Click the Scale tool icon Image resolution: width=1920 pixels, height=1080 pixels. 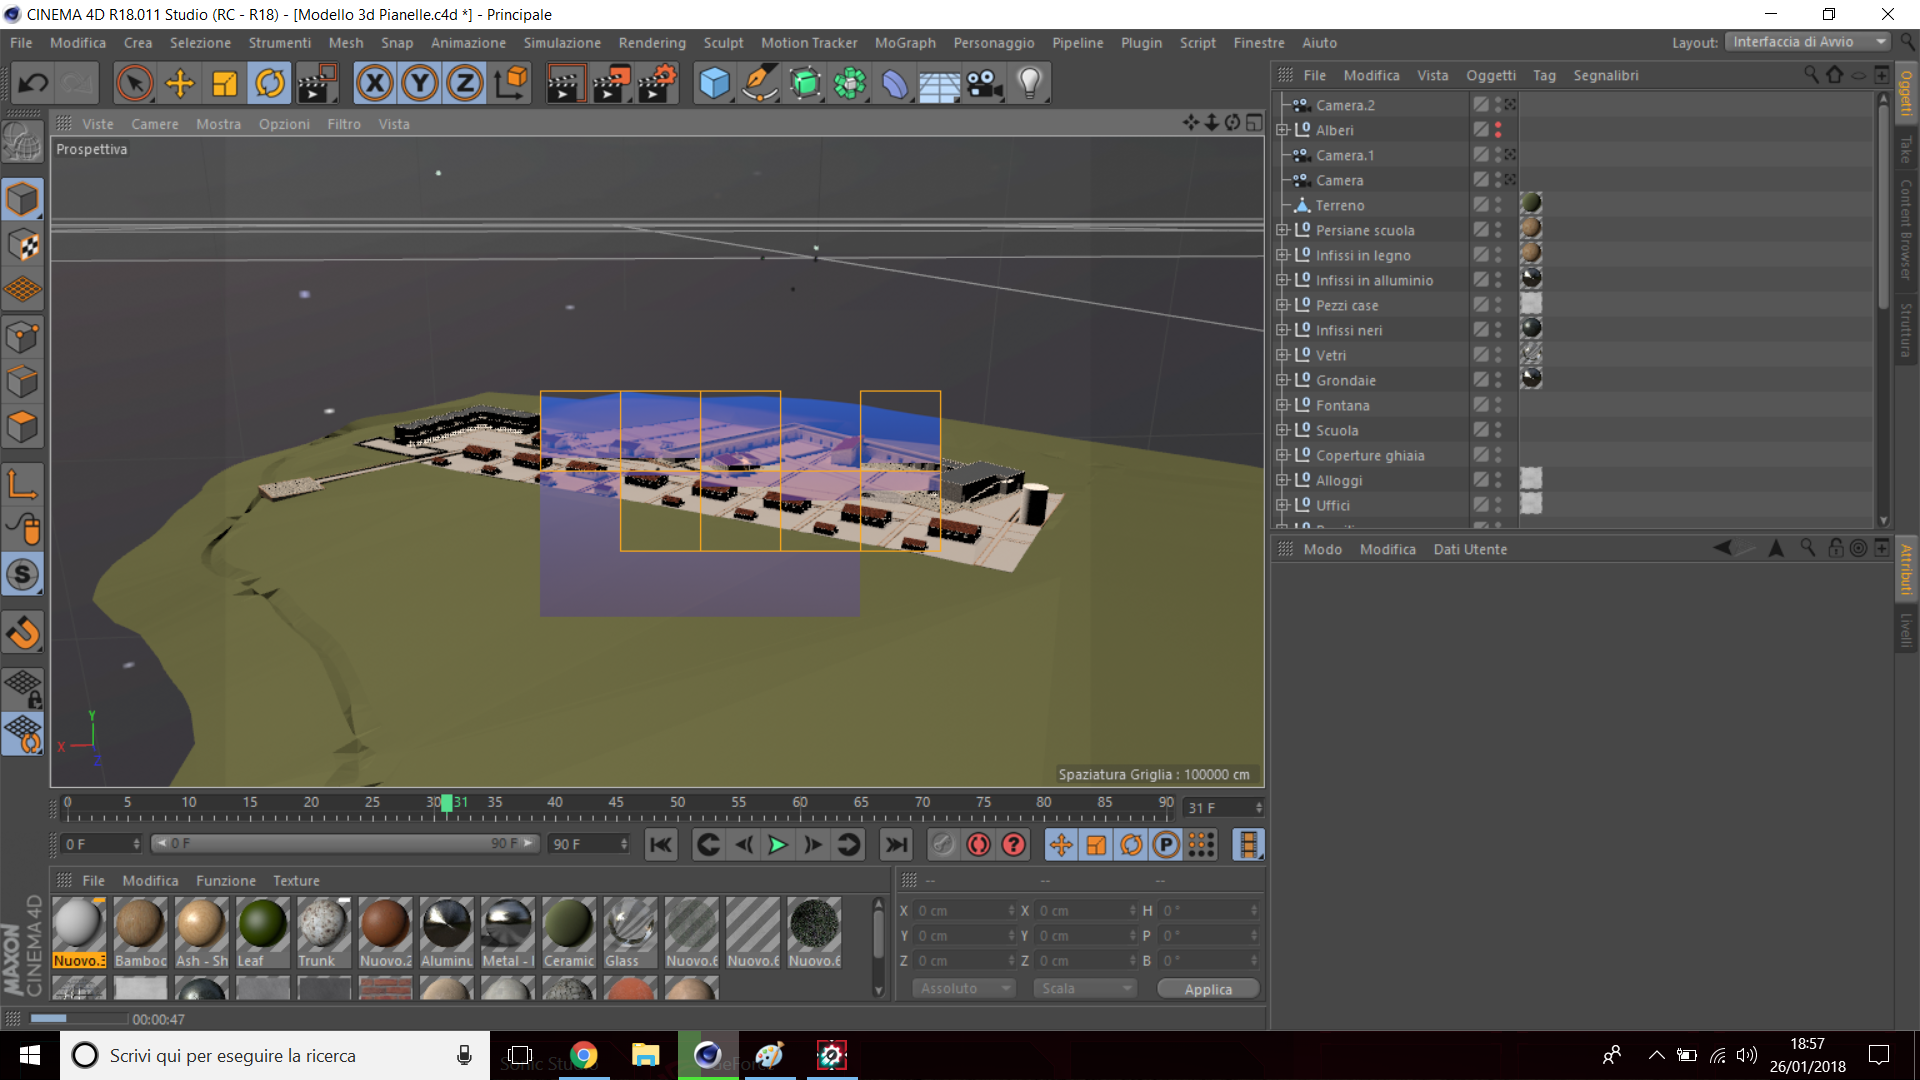pos(225,83)
